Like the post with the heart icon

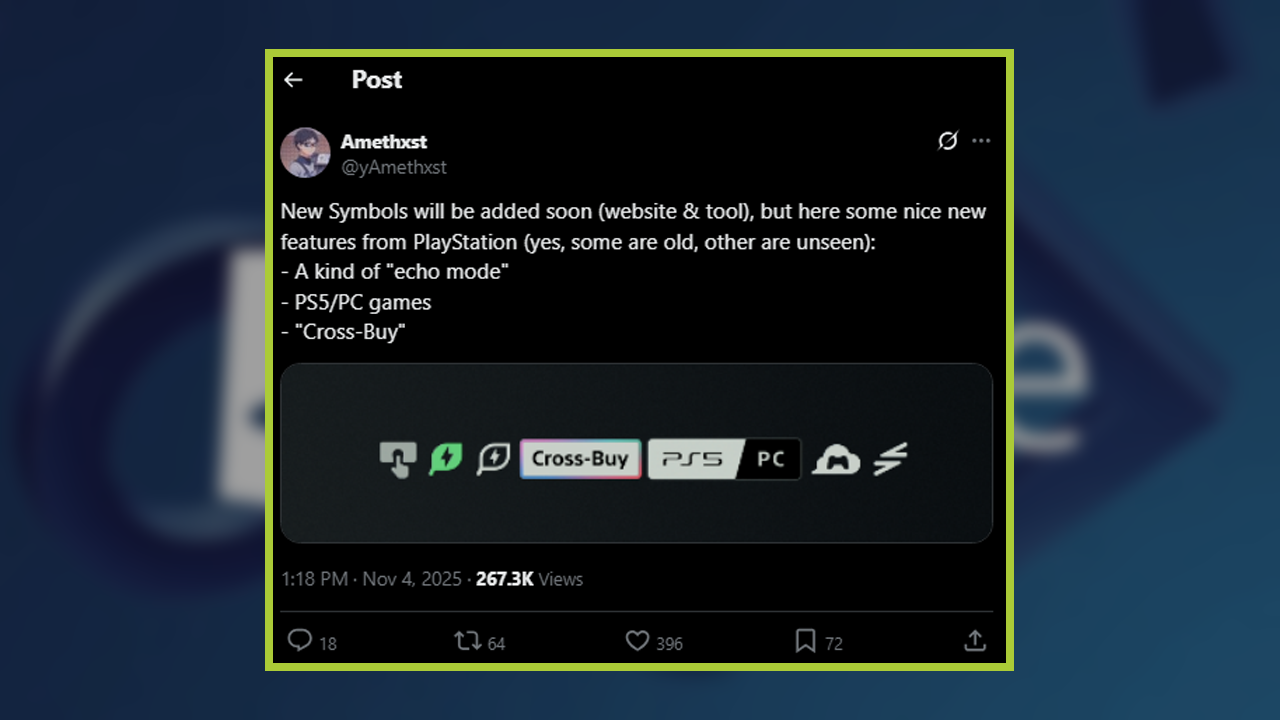637,641
